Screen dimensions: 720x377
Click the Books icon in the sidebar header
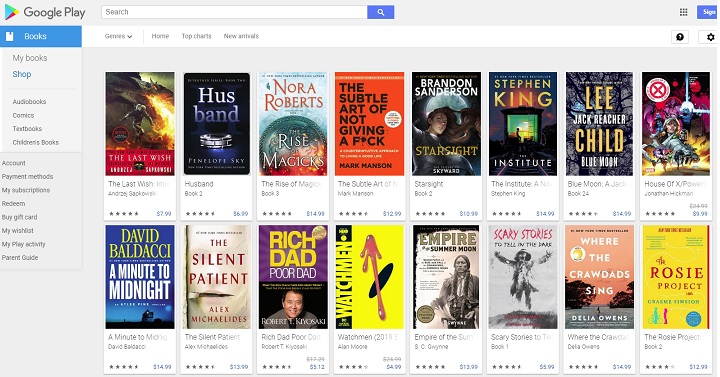[10, 36]
